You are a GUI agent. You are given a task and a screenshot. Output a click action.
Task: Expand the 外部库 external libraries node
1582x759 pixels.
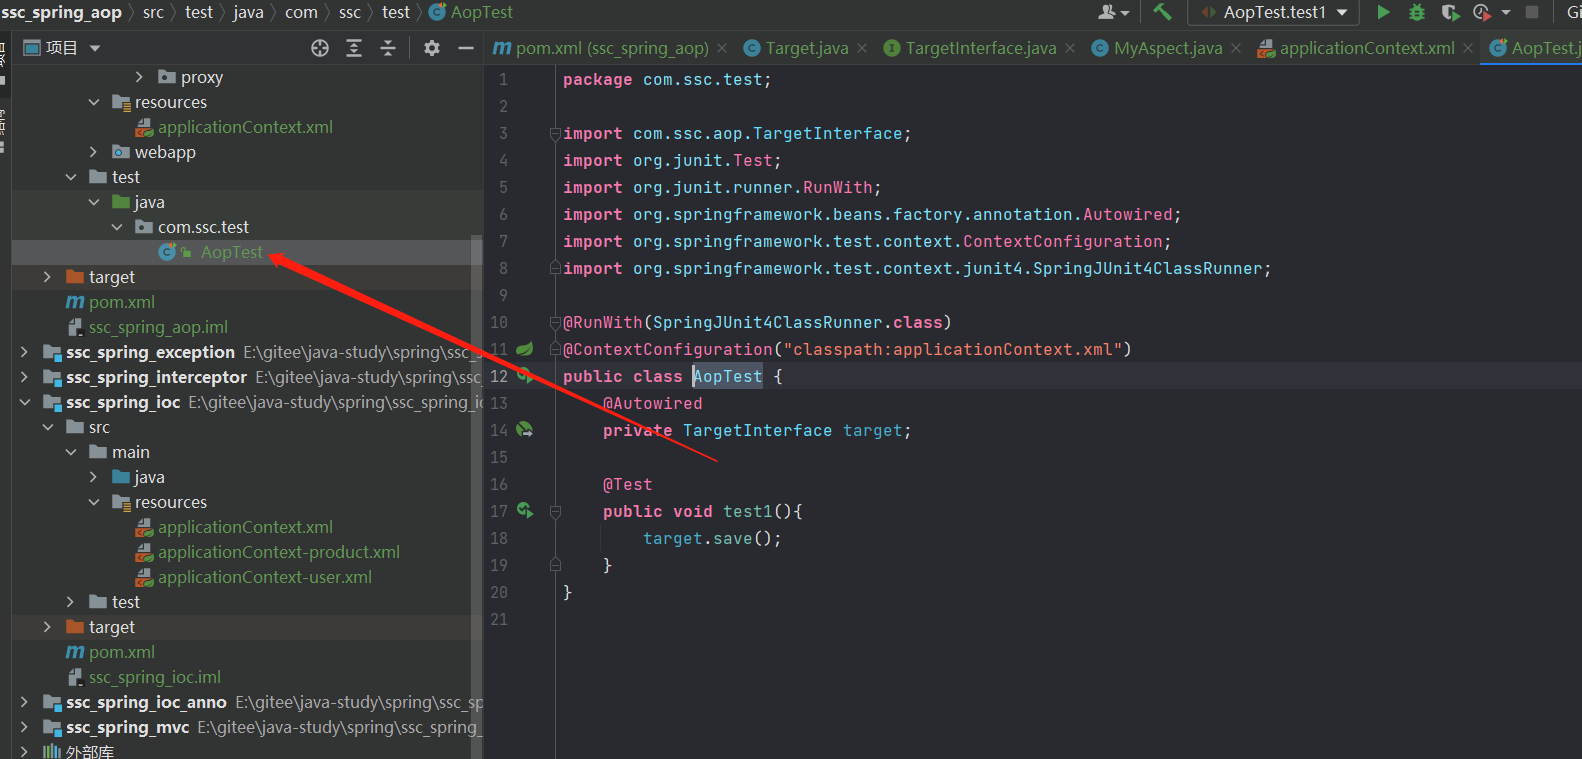[x=24, y=751]
